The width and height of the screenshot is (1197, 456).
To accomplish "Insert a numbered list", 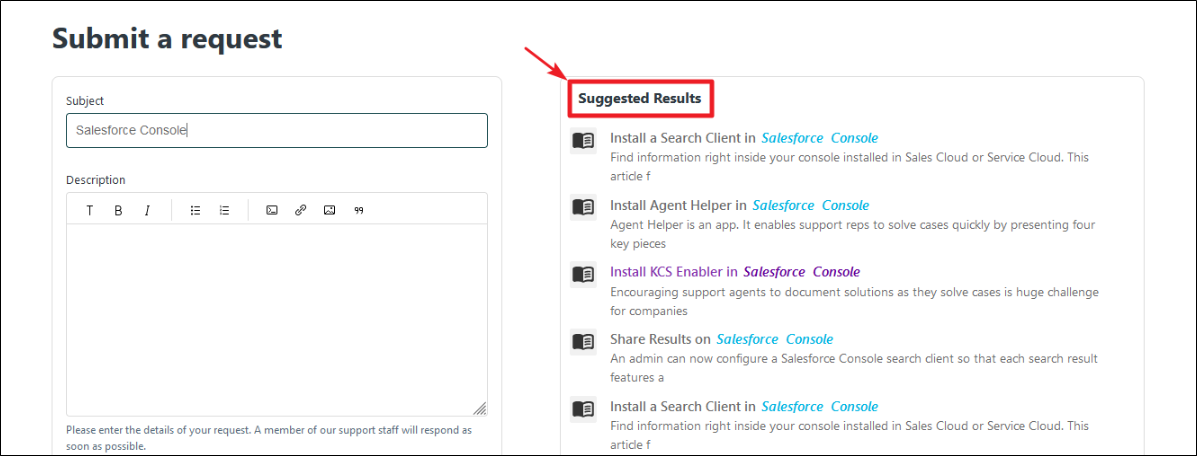I will (x=224, y=210).
